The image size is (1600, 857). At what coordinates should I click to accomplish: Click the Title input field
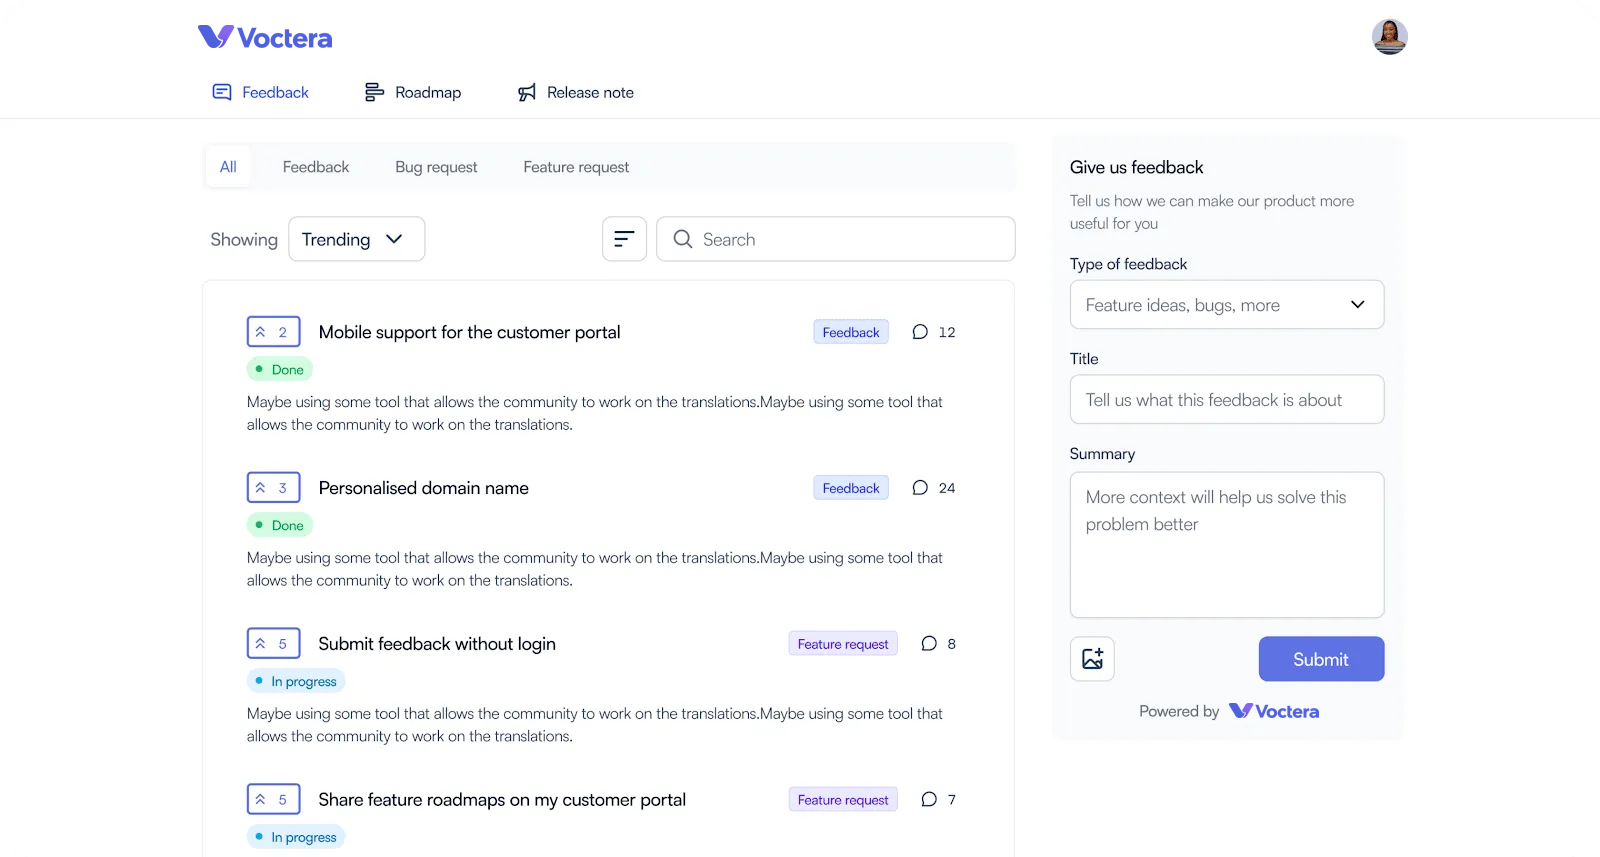[x=1227, y=400]
